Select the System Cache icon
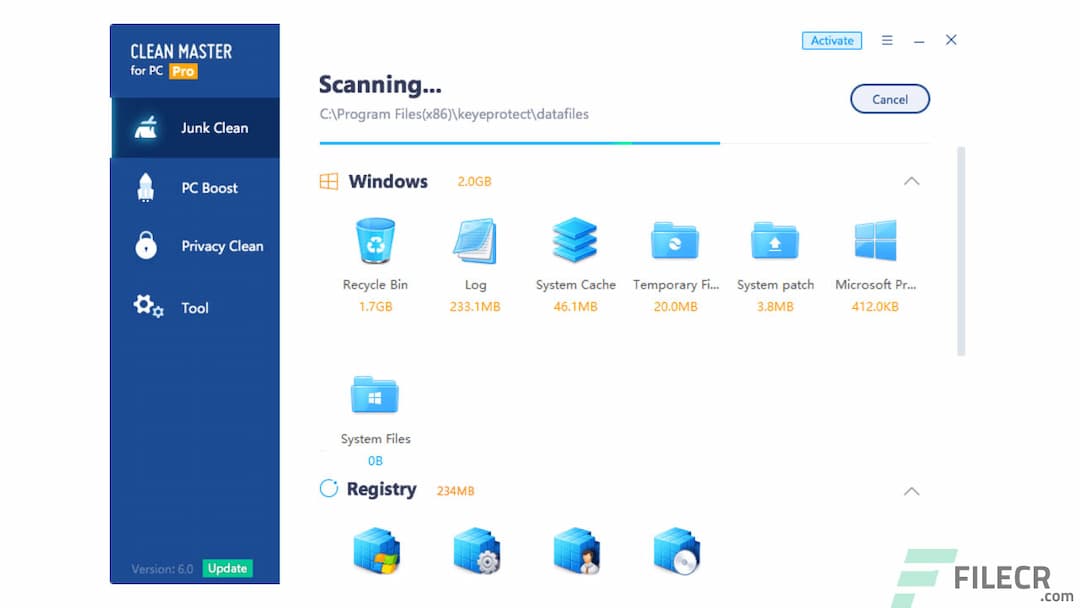 click(x=575, y=240)
